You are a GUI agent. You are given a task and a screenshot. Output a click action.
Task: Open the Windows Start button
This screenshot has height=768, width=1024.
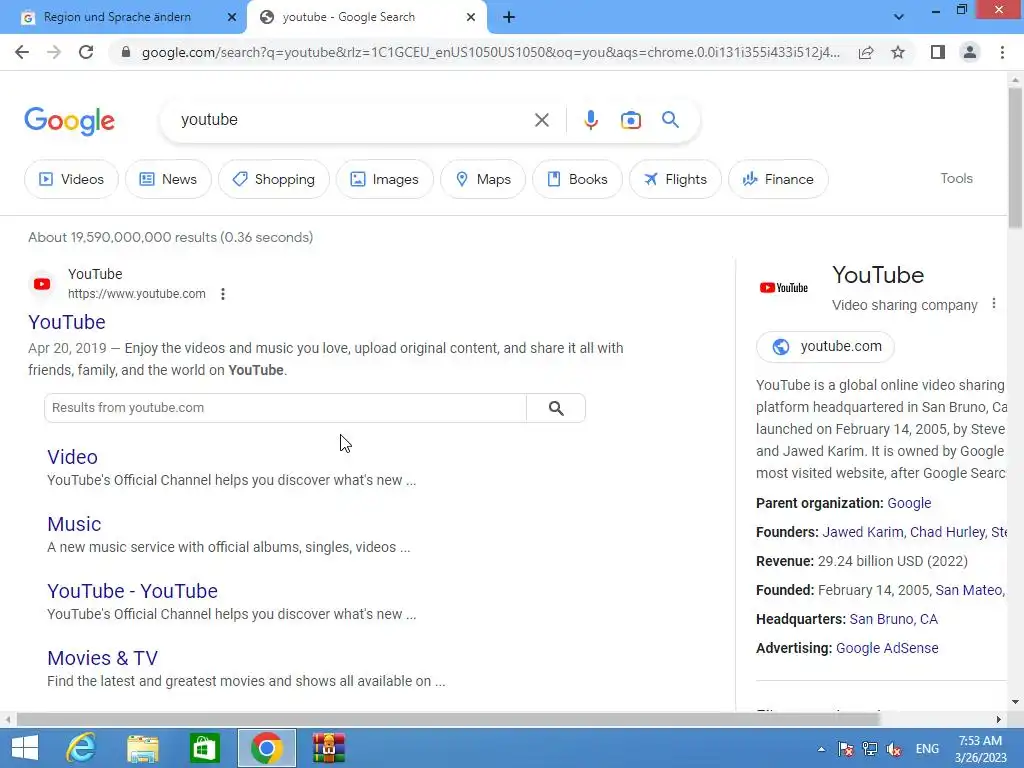click(25, 748)
